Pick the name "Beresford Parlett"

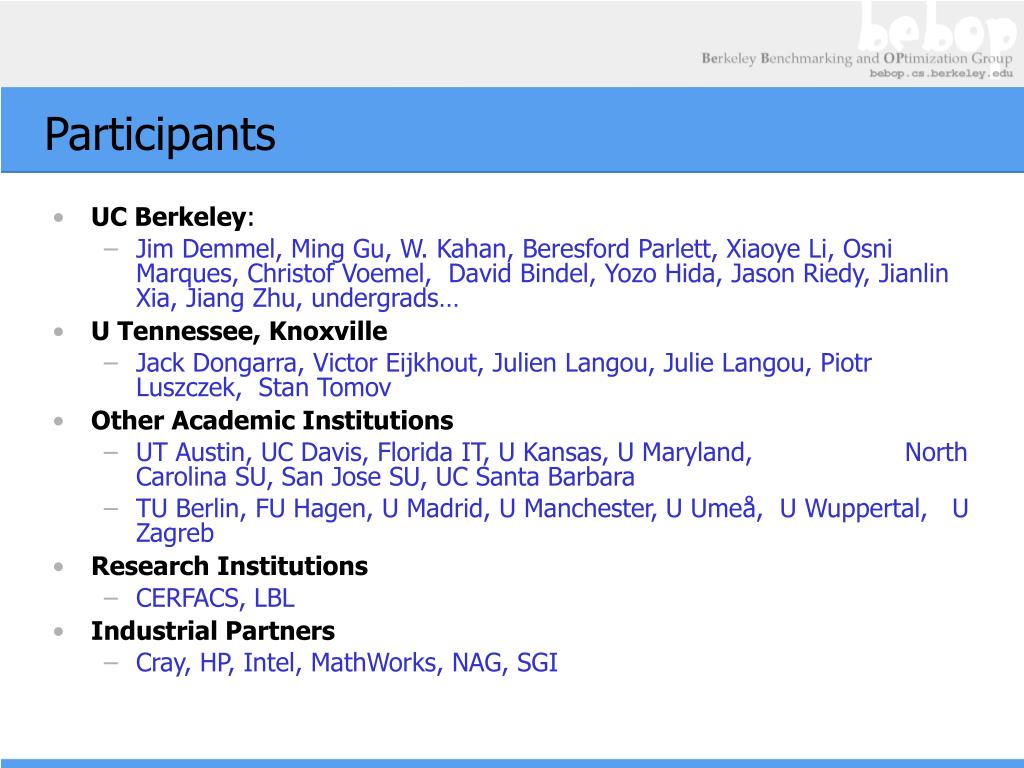(x=615, y=249)
